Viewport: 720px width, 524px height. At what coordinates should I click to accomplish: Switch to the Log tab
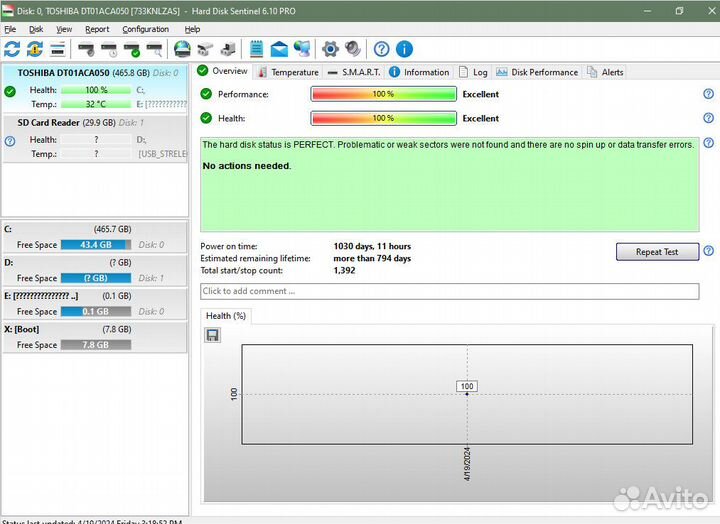pyautogui.click(x=473, y=72)
